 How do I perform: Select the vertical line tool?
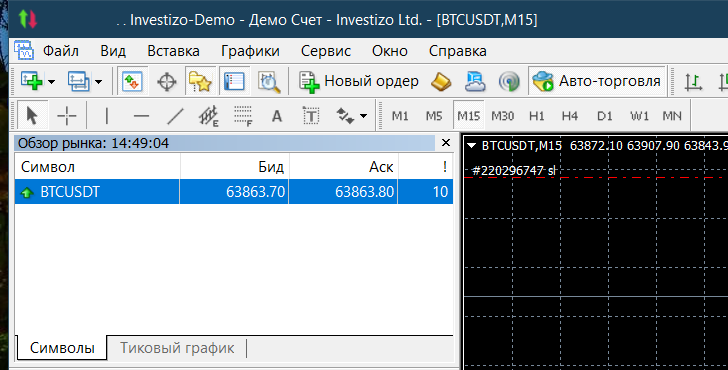(x=107, y=116)
